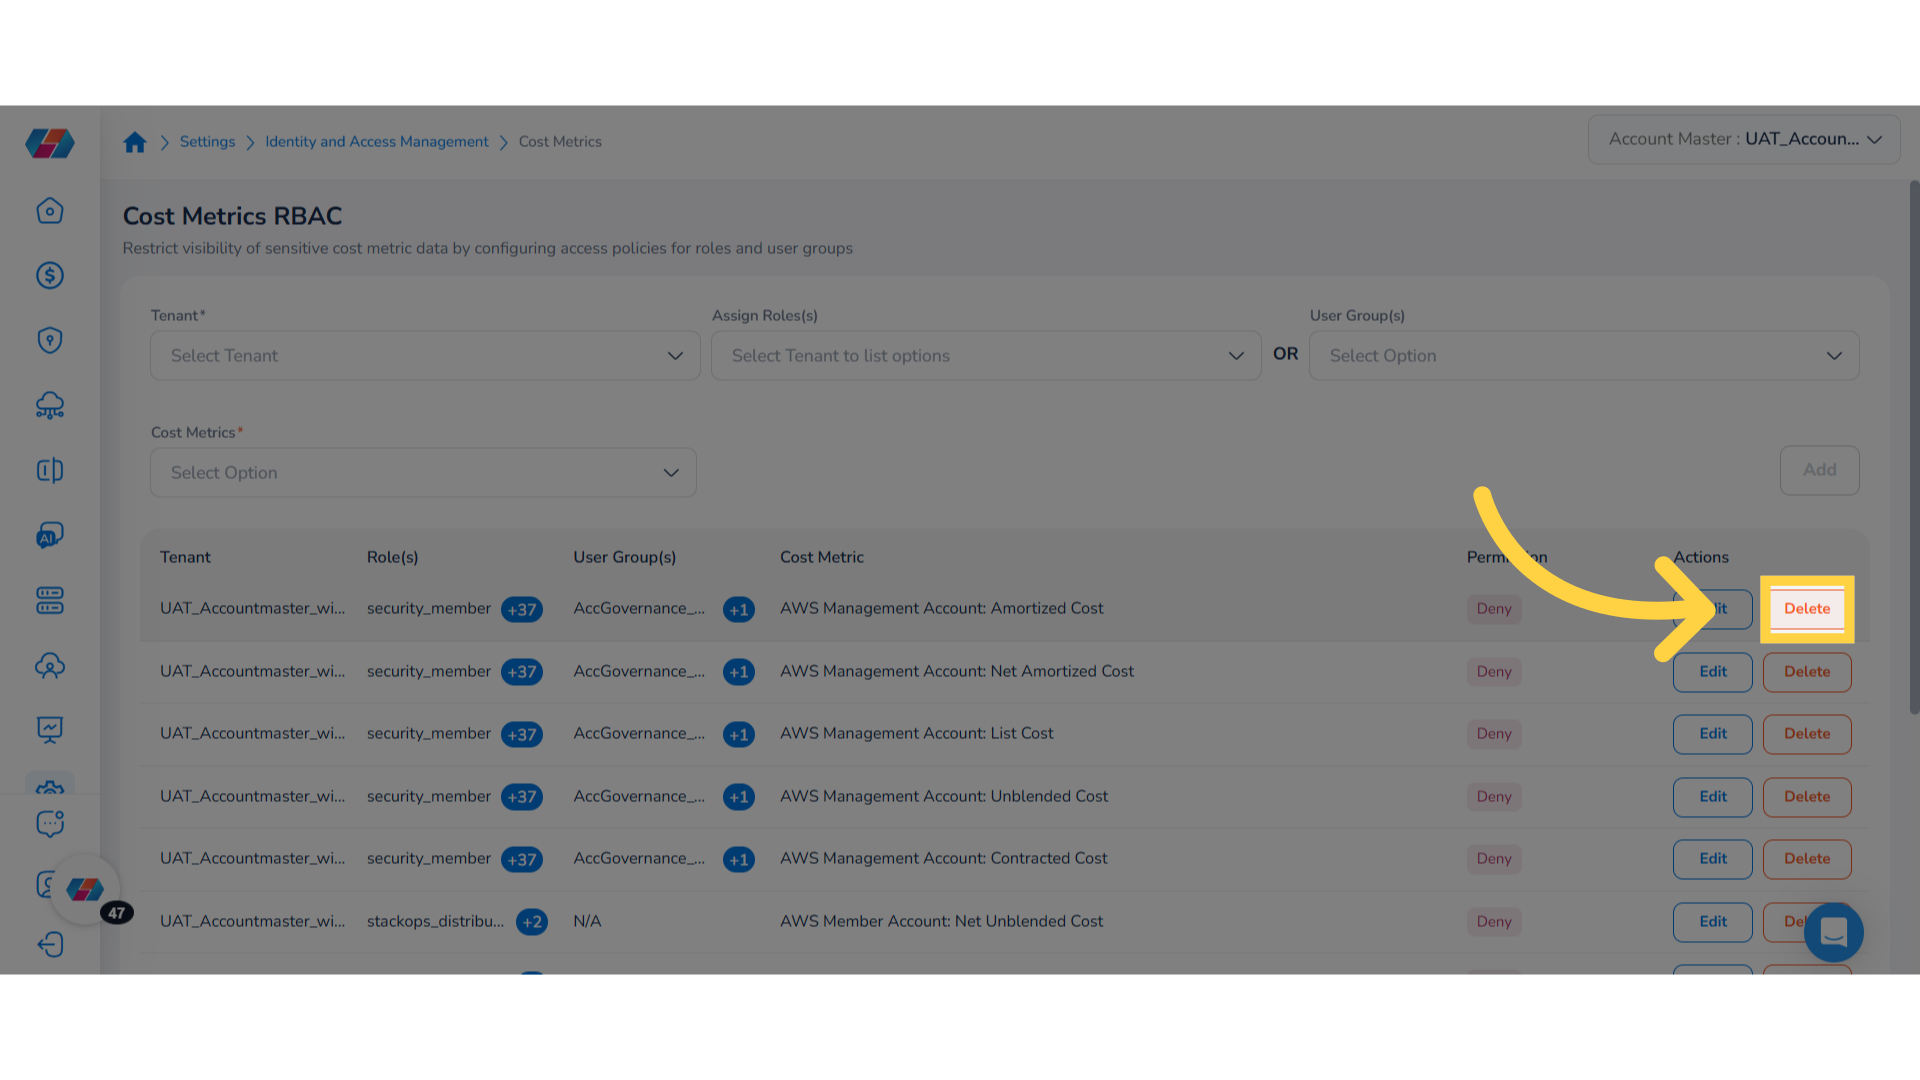Open the shield security sidebar icon
Image resolution: width=1920 pixels, height=1080 pixels.
[x=50, y=341]
